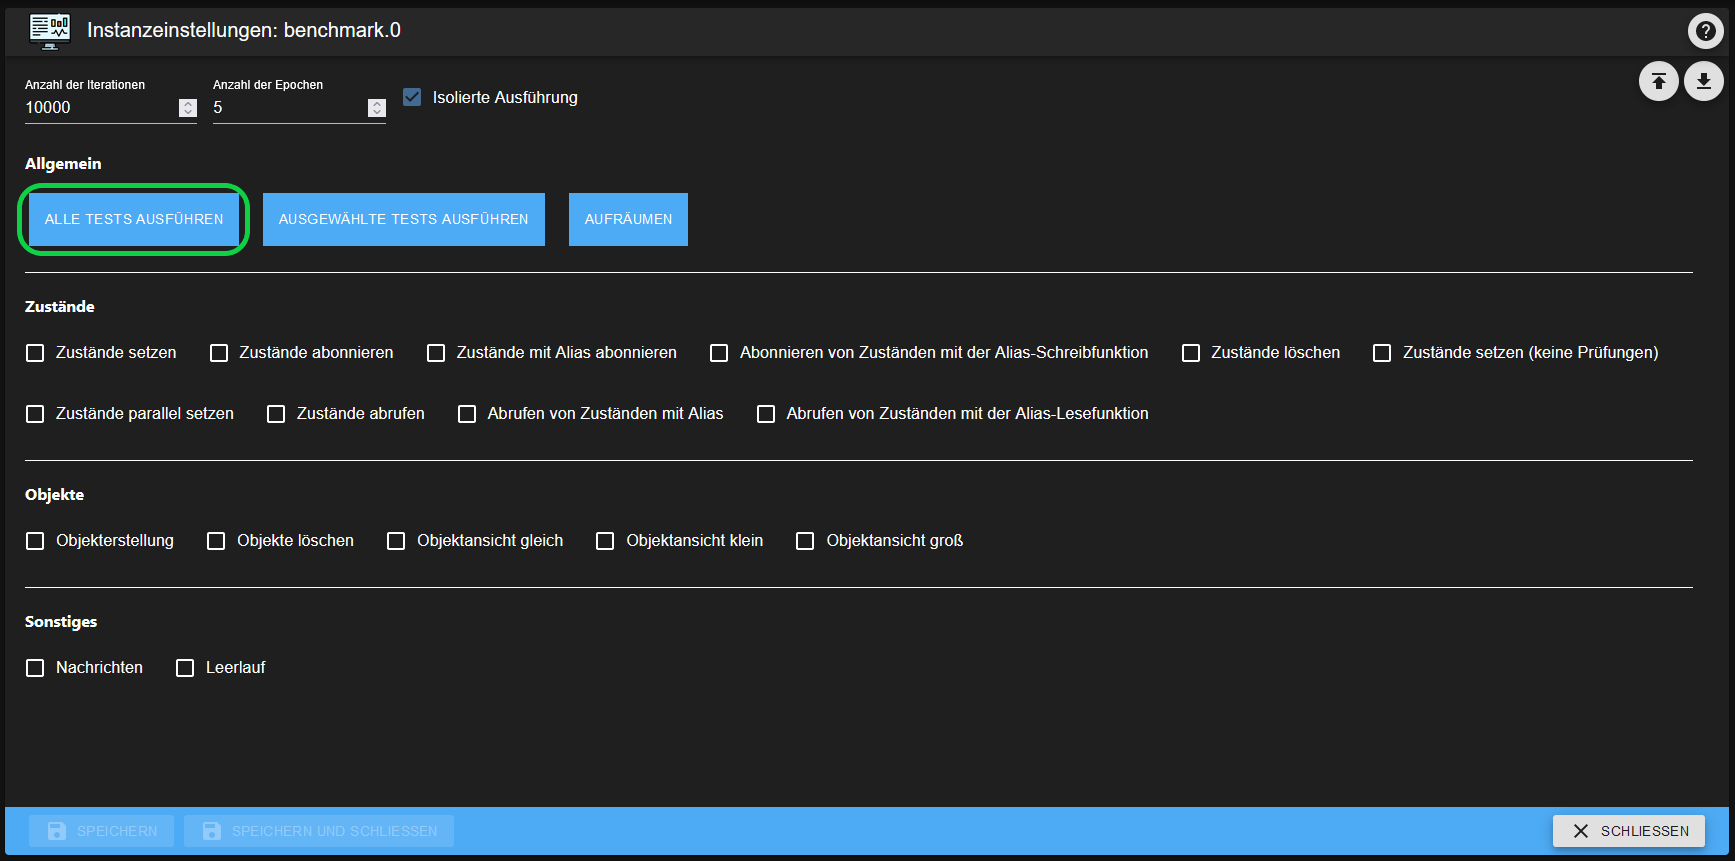Open the help question mark icon
This screenshot has height=861, width=1735.
point(1705,31)
